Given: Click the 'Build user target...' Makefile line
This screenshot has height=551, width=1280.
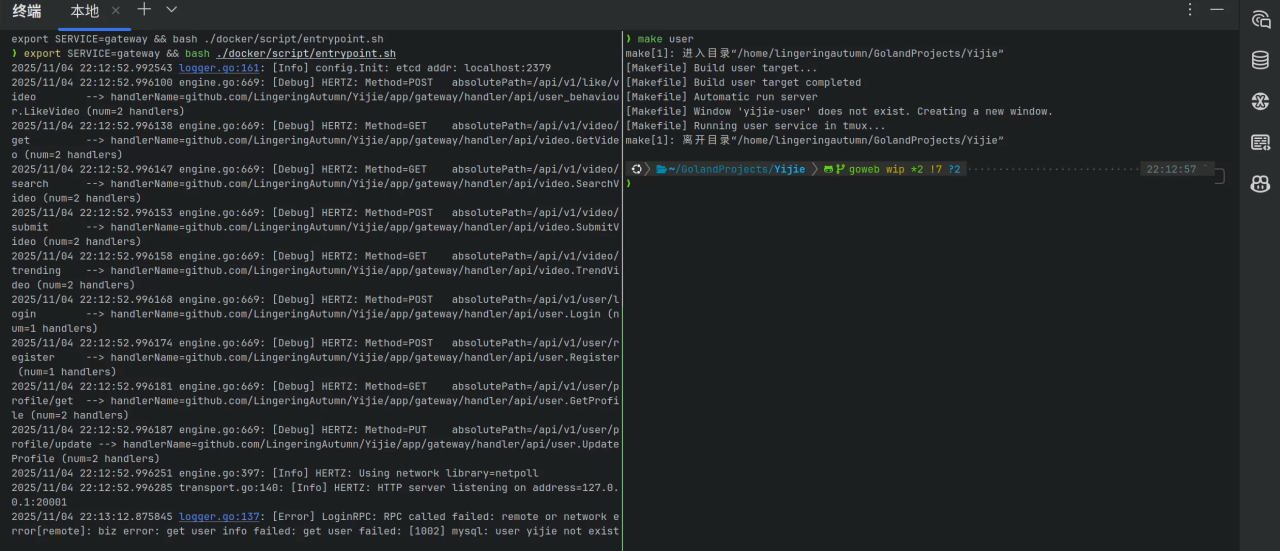Looking at the screenshot, I should coord(721,68).
